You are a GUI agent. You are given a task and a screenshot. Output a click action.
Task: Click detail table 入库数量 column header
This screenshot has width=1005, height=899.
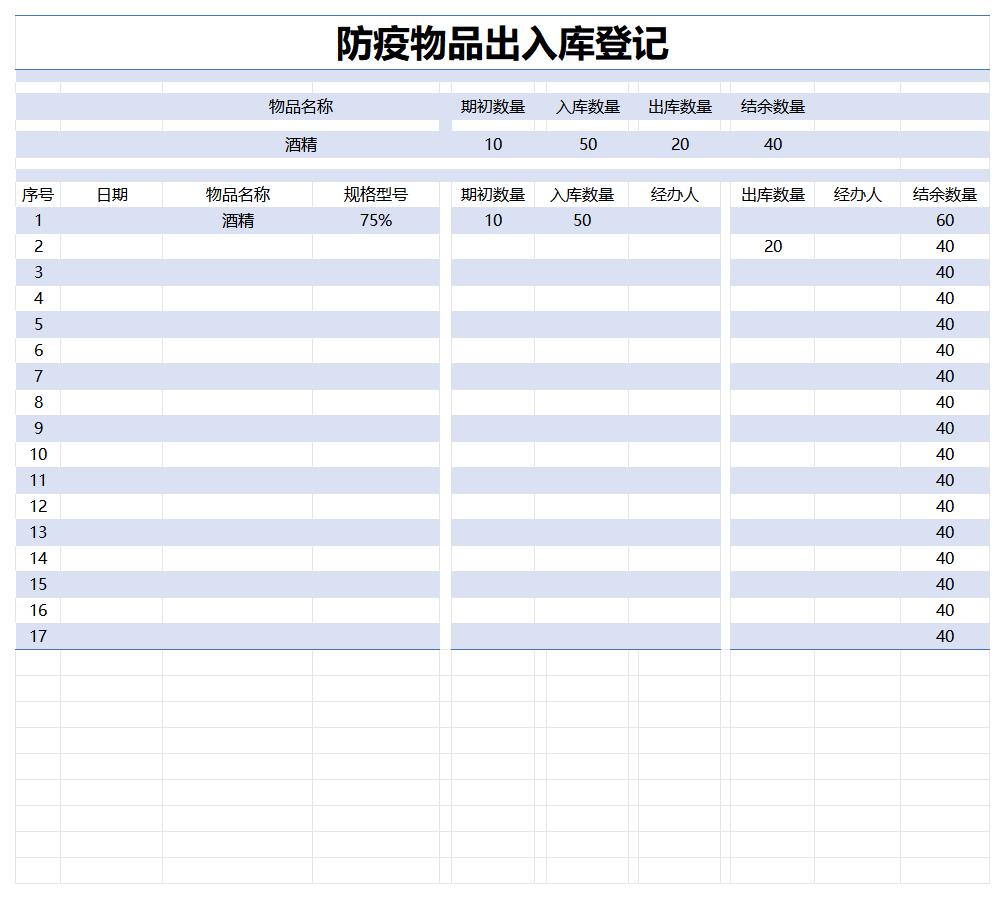(x=582, y=195)
